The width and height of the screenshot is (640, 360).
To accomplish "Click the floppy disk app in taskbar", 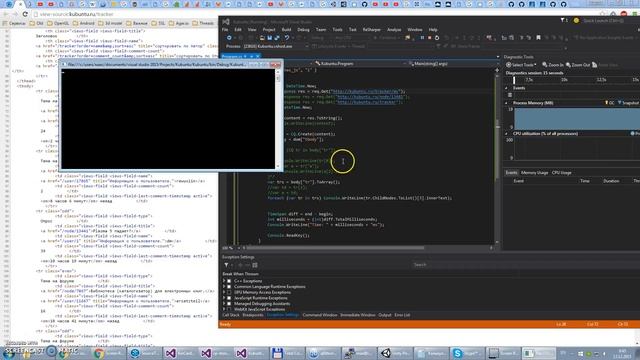I will (286, 353).
